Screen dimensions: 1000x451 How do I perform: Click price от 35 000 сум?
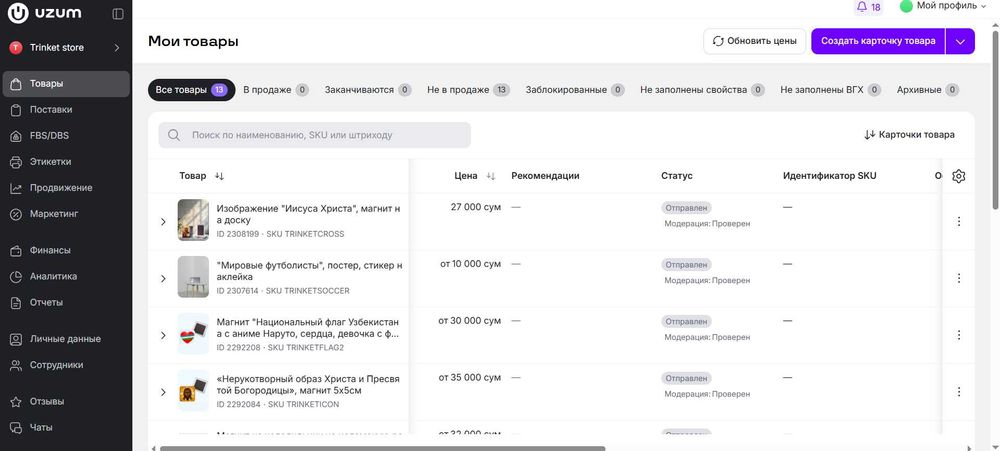(x=470, y=378)
